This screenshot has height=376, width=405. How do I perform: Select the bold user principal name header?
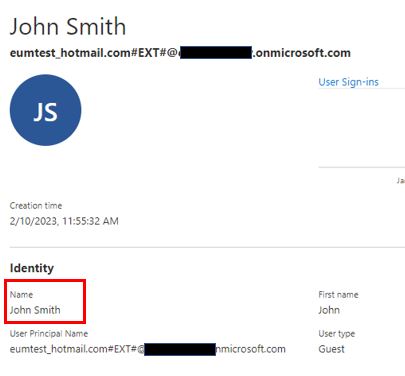click(x=180, y=53)
